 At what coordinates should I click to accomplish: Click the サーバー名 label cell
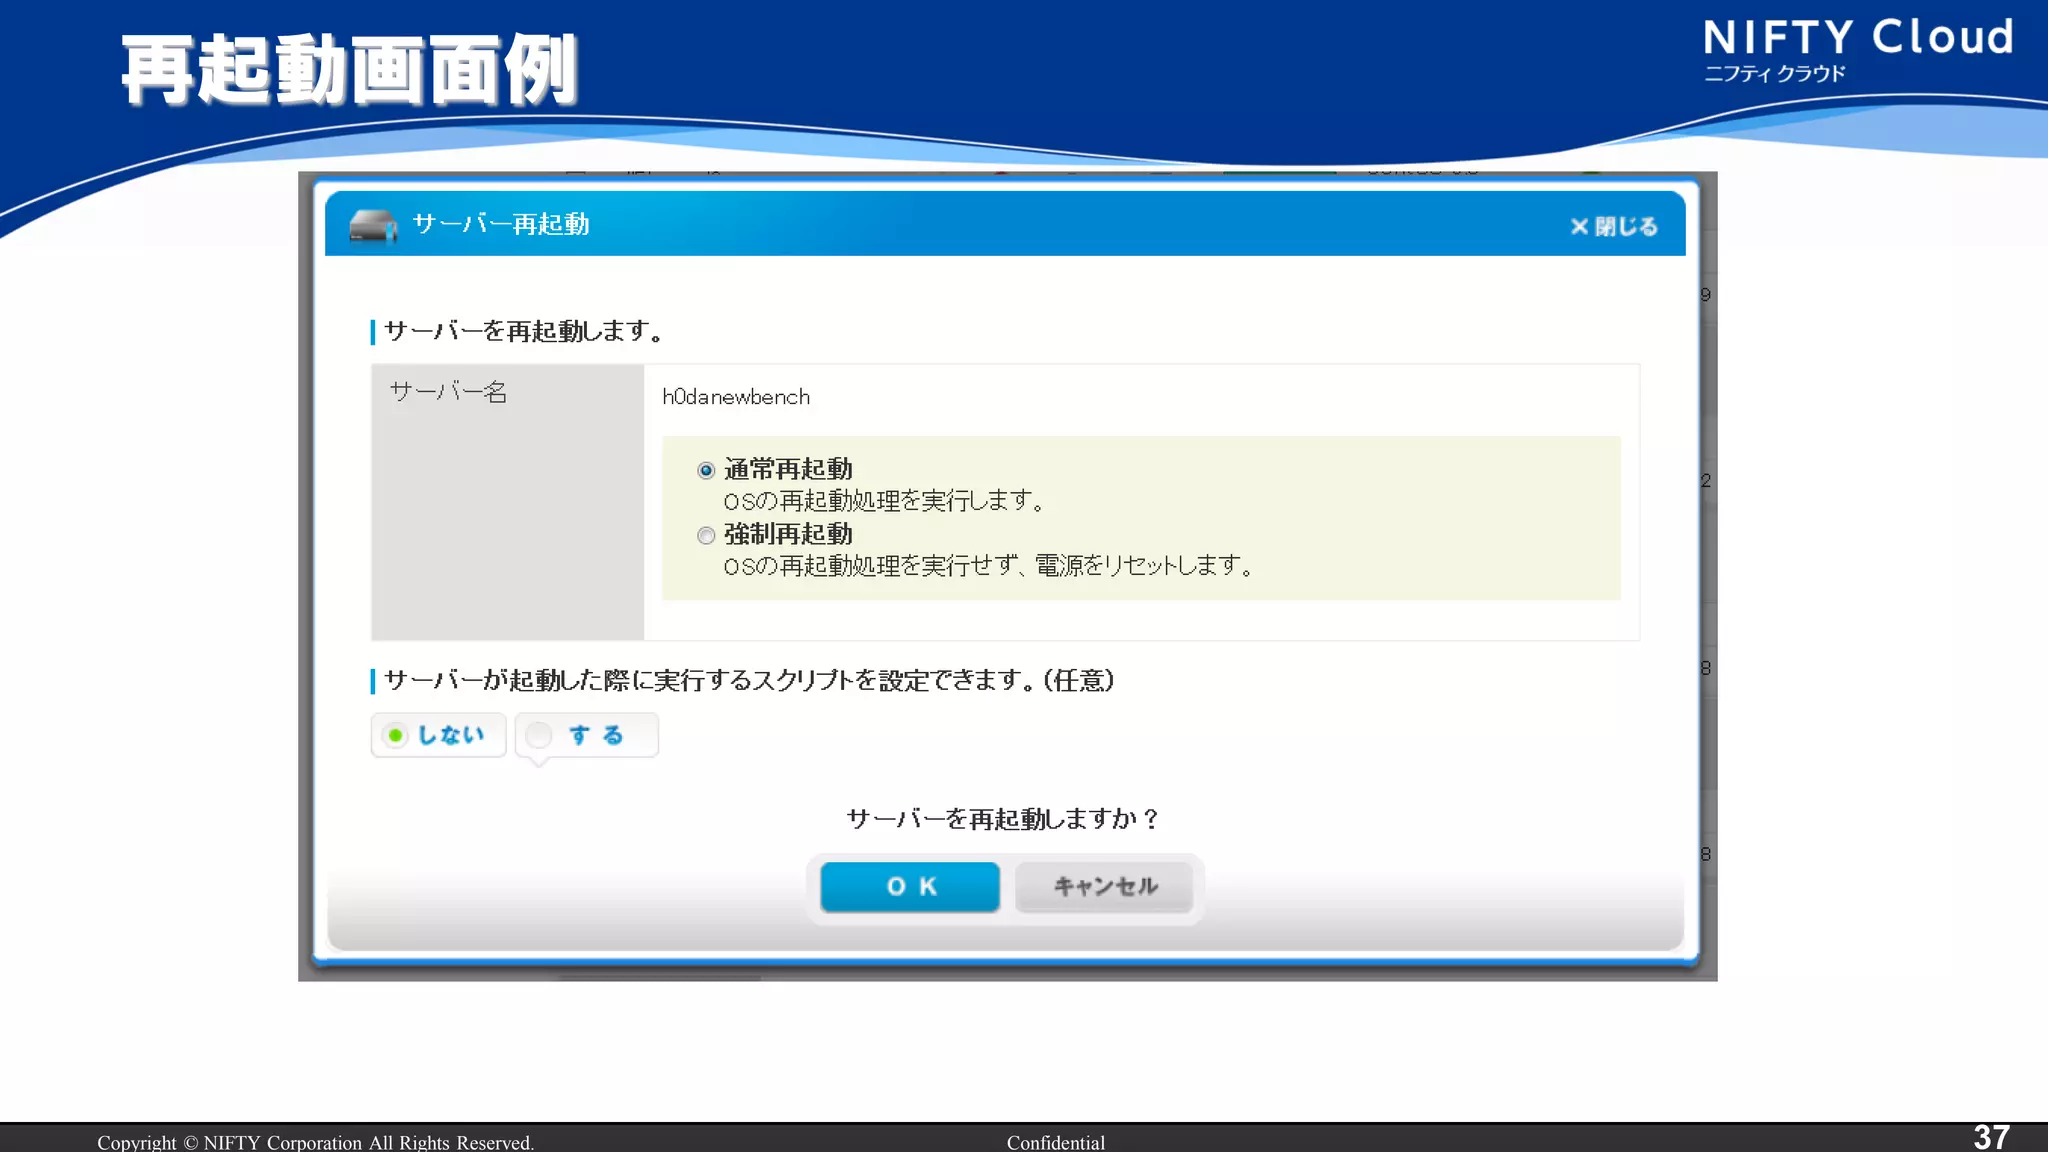[x=508, y=502]
